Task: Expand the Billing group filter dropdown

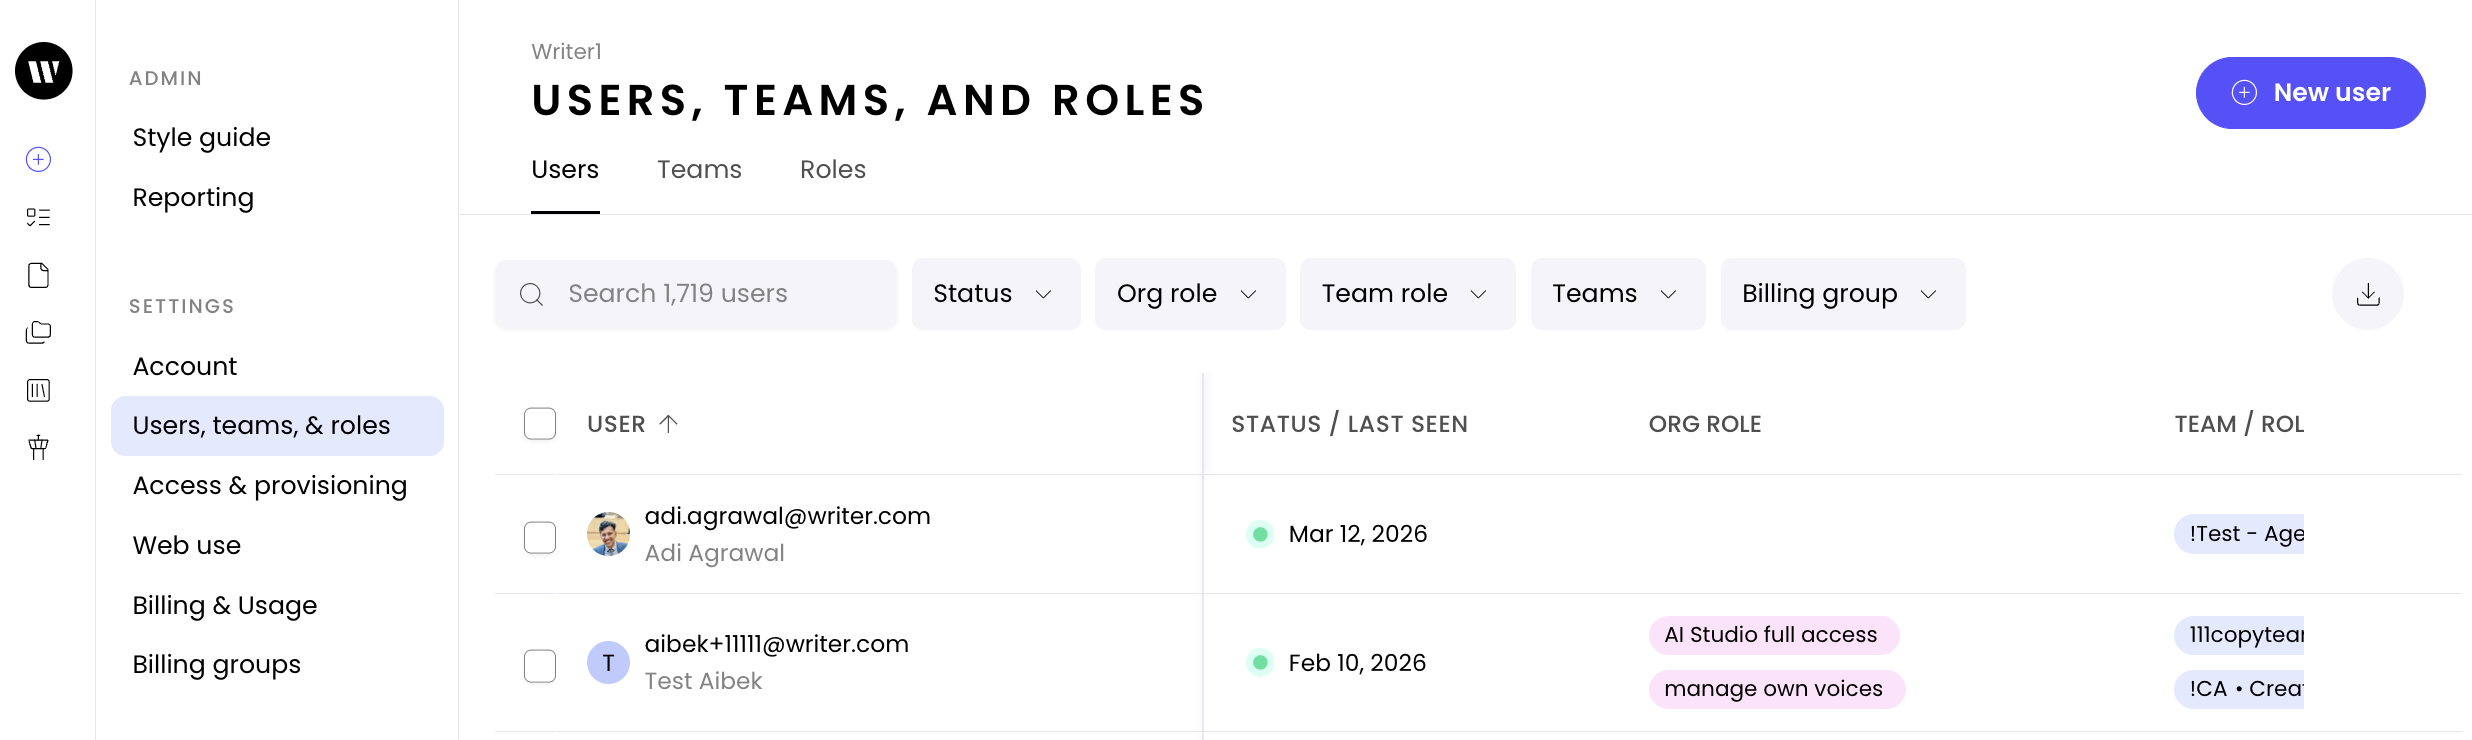Action: (x=1842, y=294)
